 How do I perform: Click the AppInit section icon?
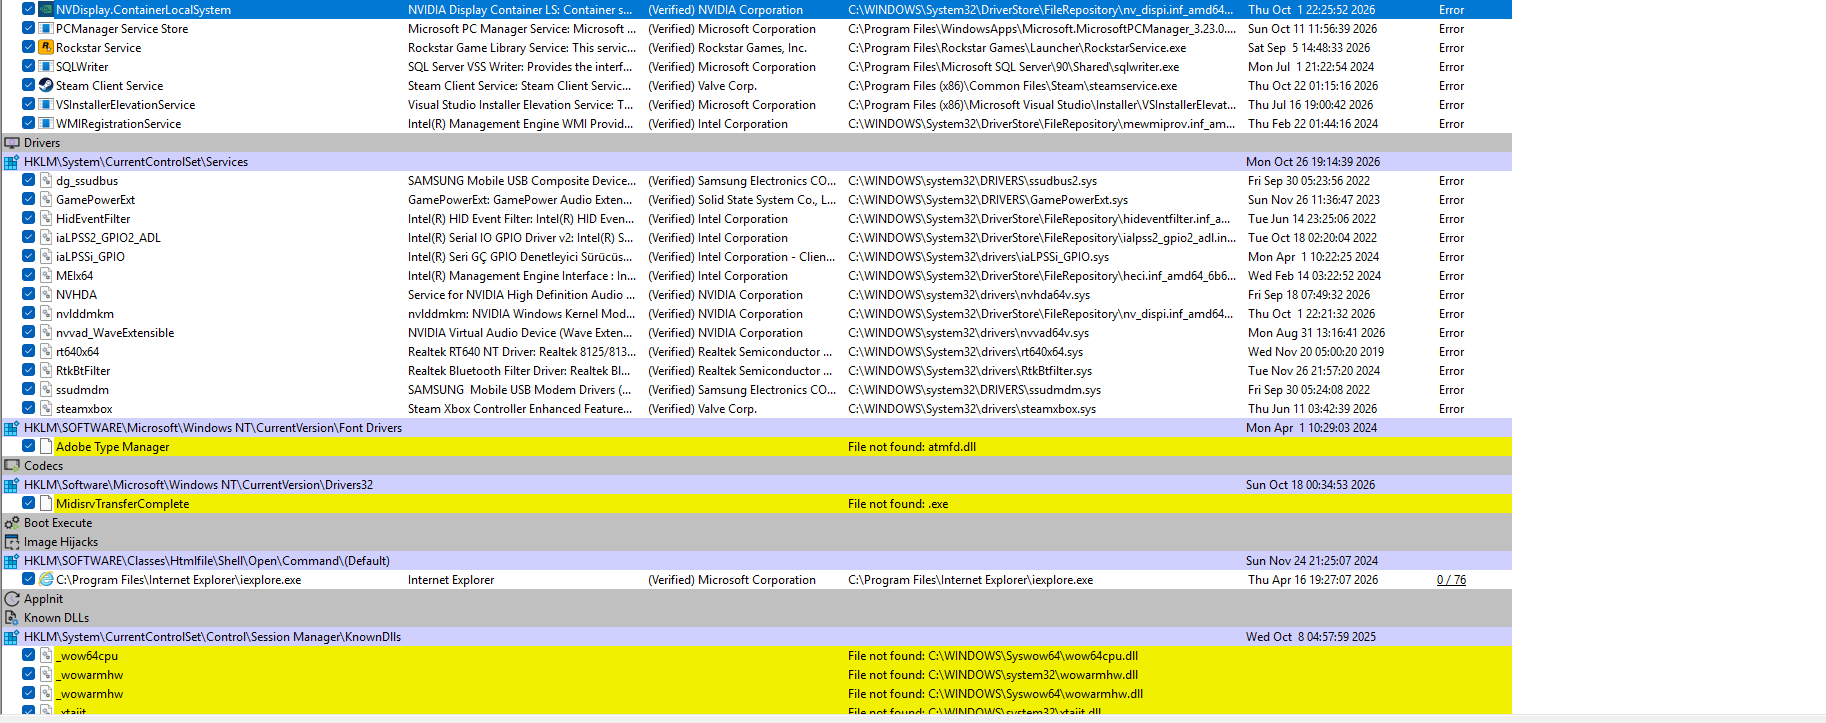[x=12, y=599]
